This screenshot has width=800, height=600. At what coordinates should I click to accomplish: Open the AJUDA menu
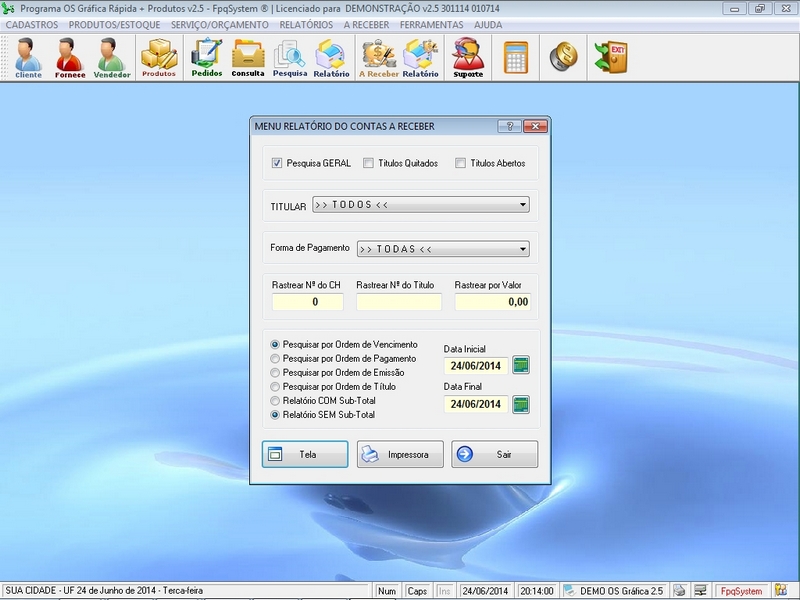pyautogui.click(x=488, y=24)
